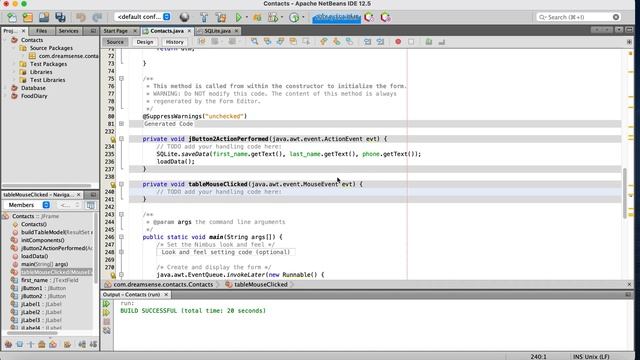This screenshot has height=360, width=640.
Task: Toggle Show Fields filter in Navigator
Action: coord(19,344)
